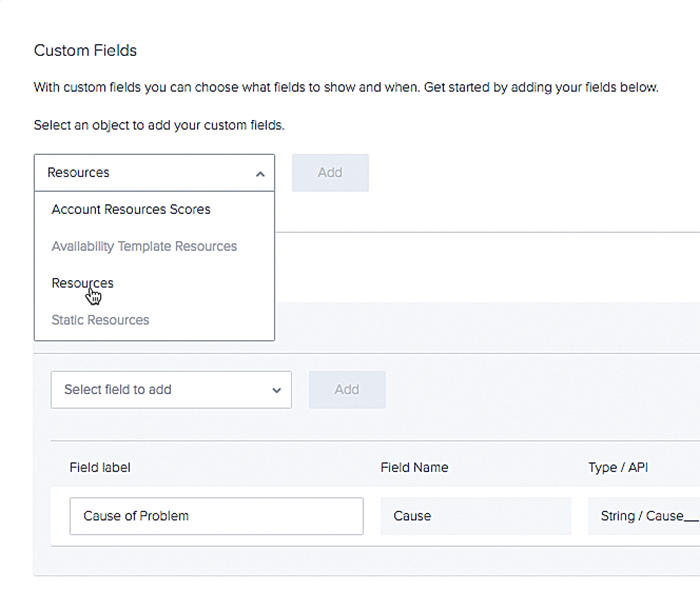Click the Field Name column header
Viewport: 700px width, 611px height.
coord(414,467)
